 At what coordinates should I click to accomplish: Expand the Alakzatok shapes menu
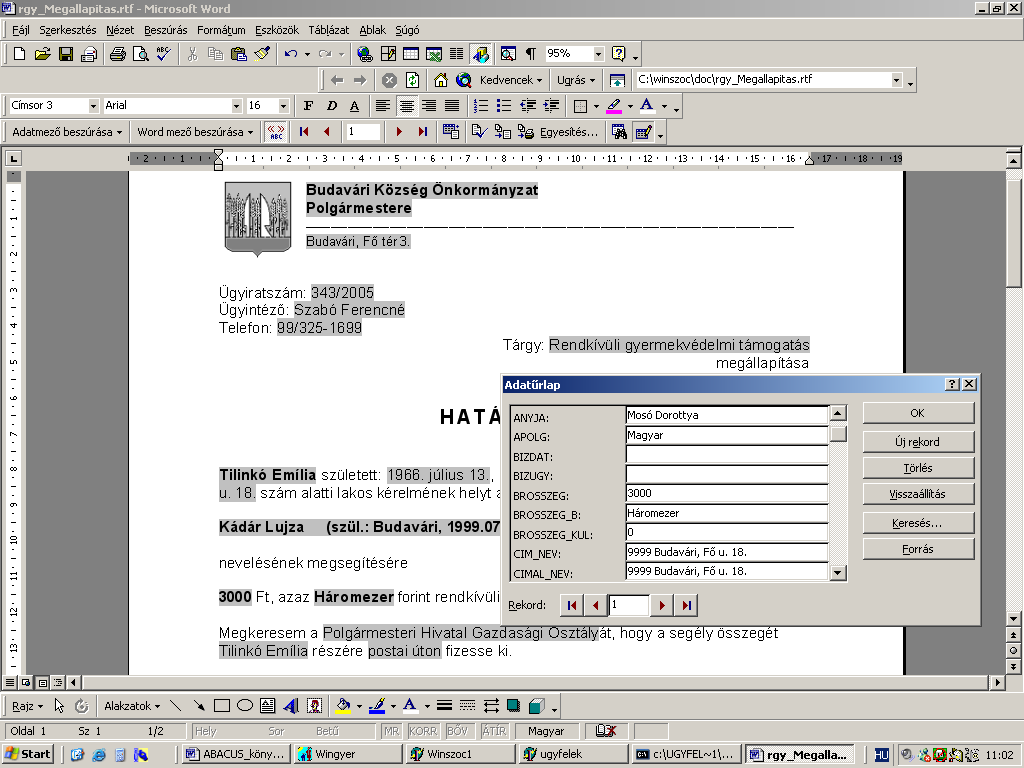(132, 706)
